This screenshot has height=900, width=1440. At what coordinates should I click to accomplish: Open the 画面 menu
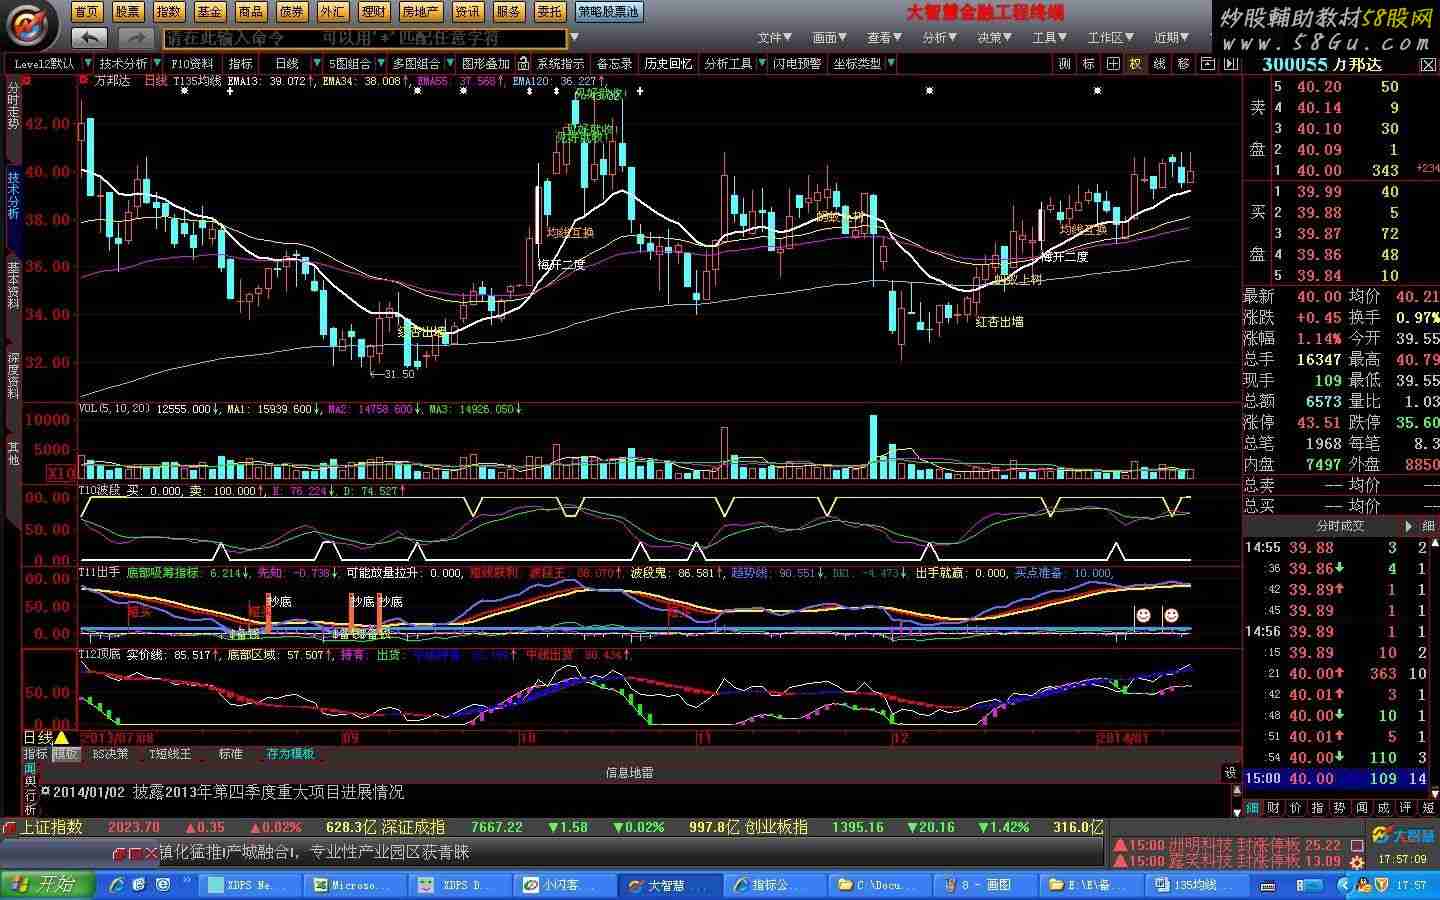pyautogui.click(x=830, y=38)
